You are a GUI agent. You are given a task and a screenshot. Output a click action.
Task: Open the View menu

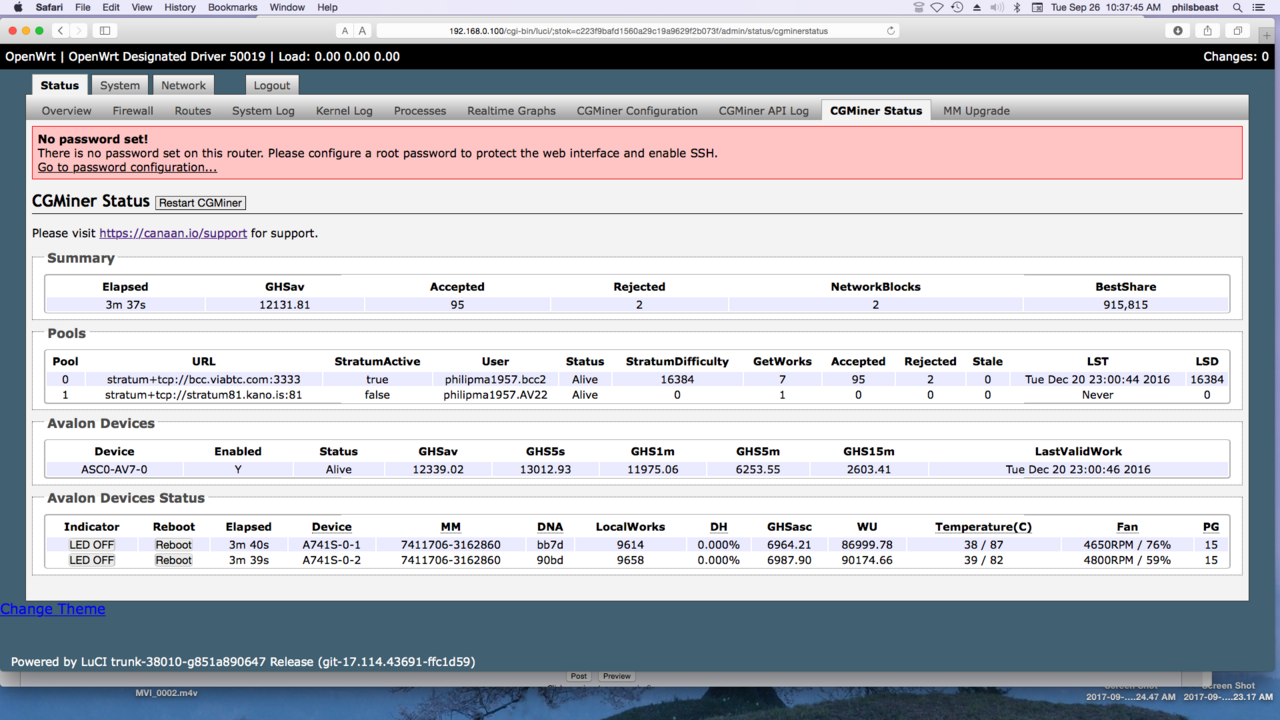142,7
